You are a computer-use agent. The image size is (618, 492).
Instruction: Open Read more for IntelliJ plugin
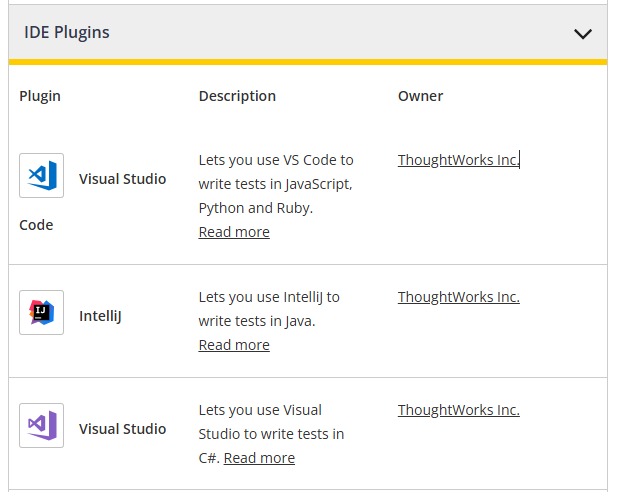click(234, 345)
